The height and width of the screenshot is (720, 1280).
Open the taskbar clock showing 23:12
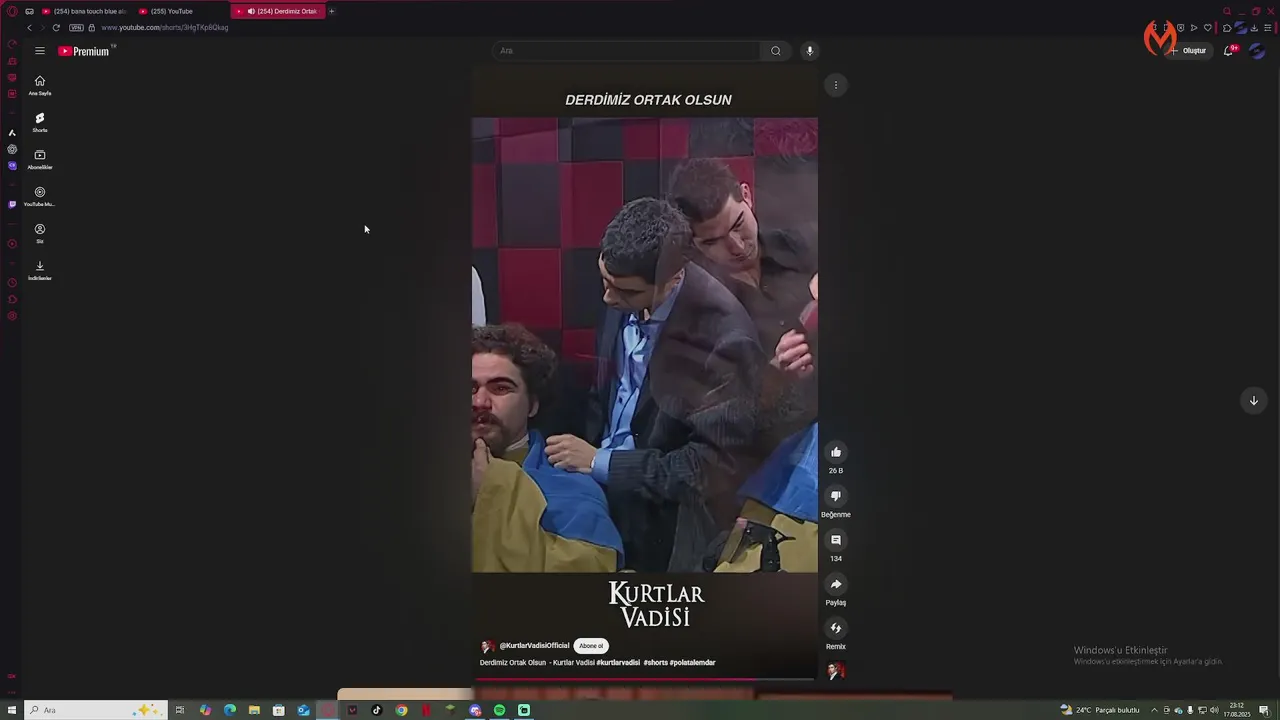1237,710
